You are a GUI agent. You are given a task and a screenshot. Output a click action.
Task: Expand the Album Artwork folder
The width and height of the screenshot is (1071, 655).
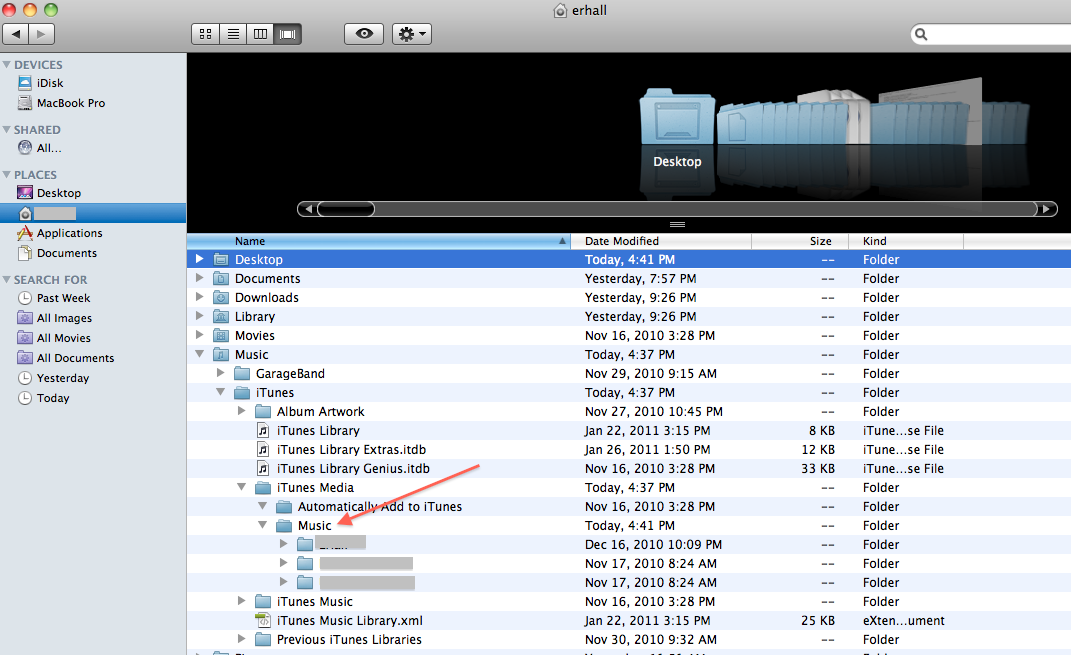pyautogui.click(x=242, y=411)
